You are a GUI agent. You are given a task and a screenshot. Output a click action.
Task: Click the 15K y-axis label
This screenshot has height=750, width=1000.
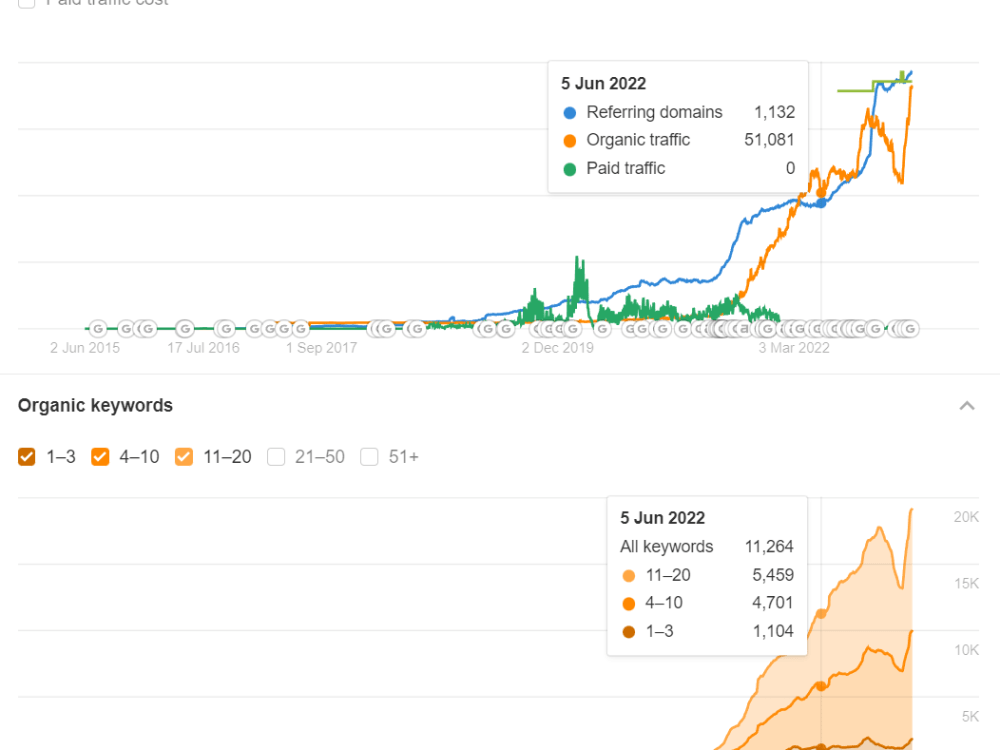point(966,584)
